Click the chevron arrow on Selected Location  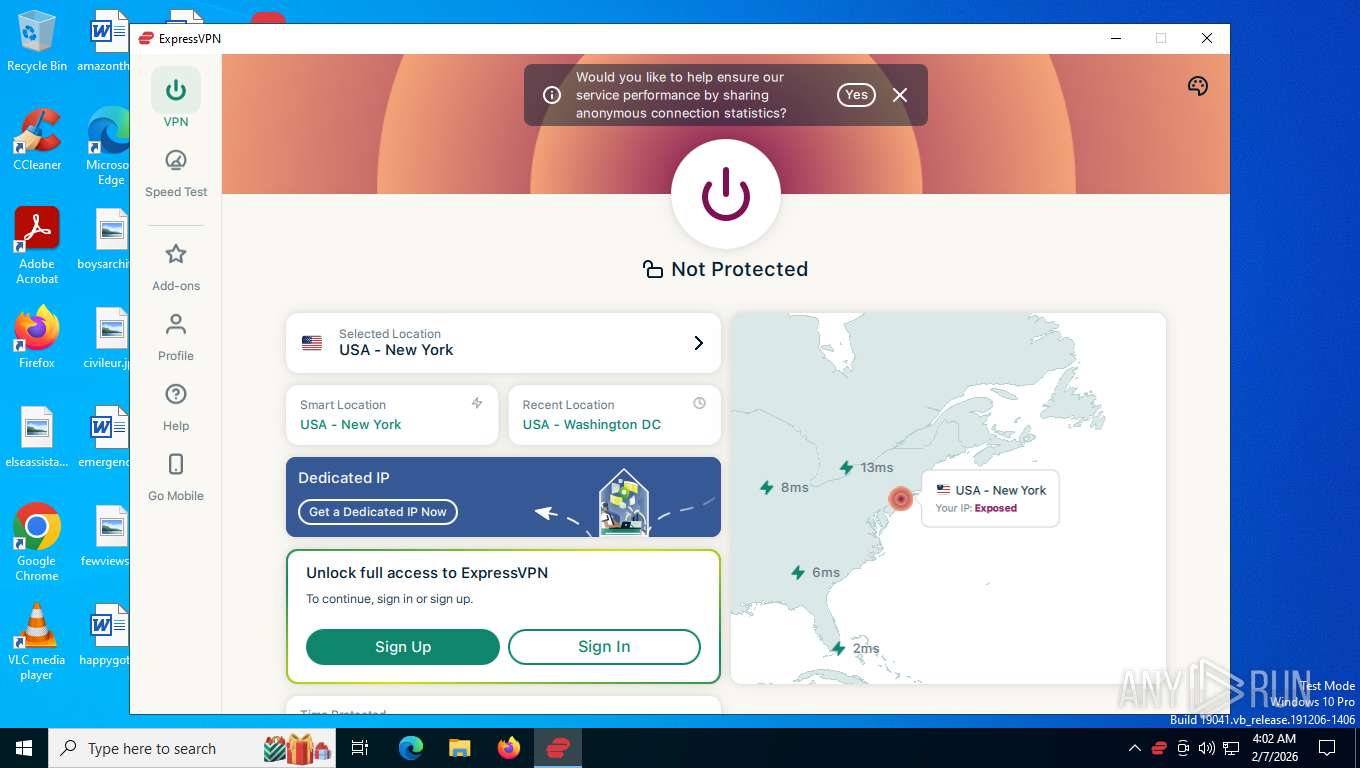click(699, 343)
